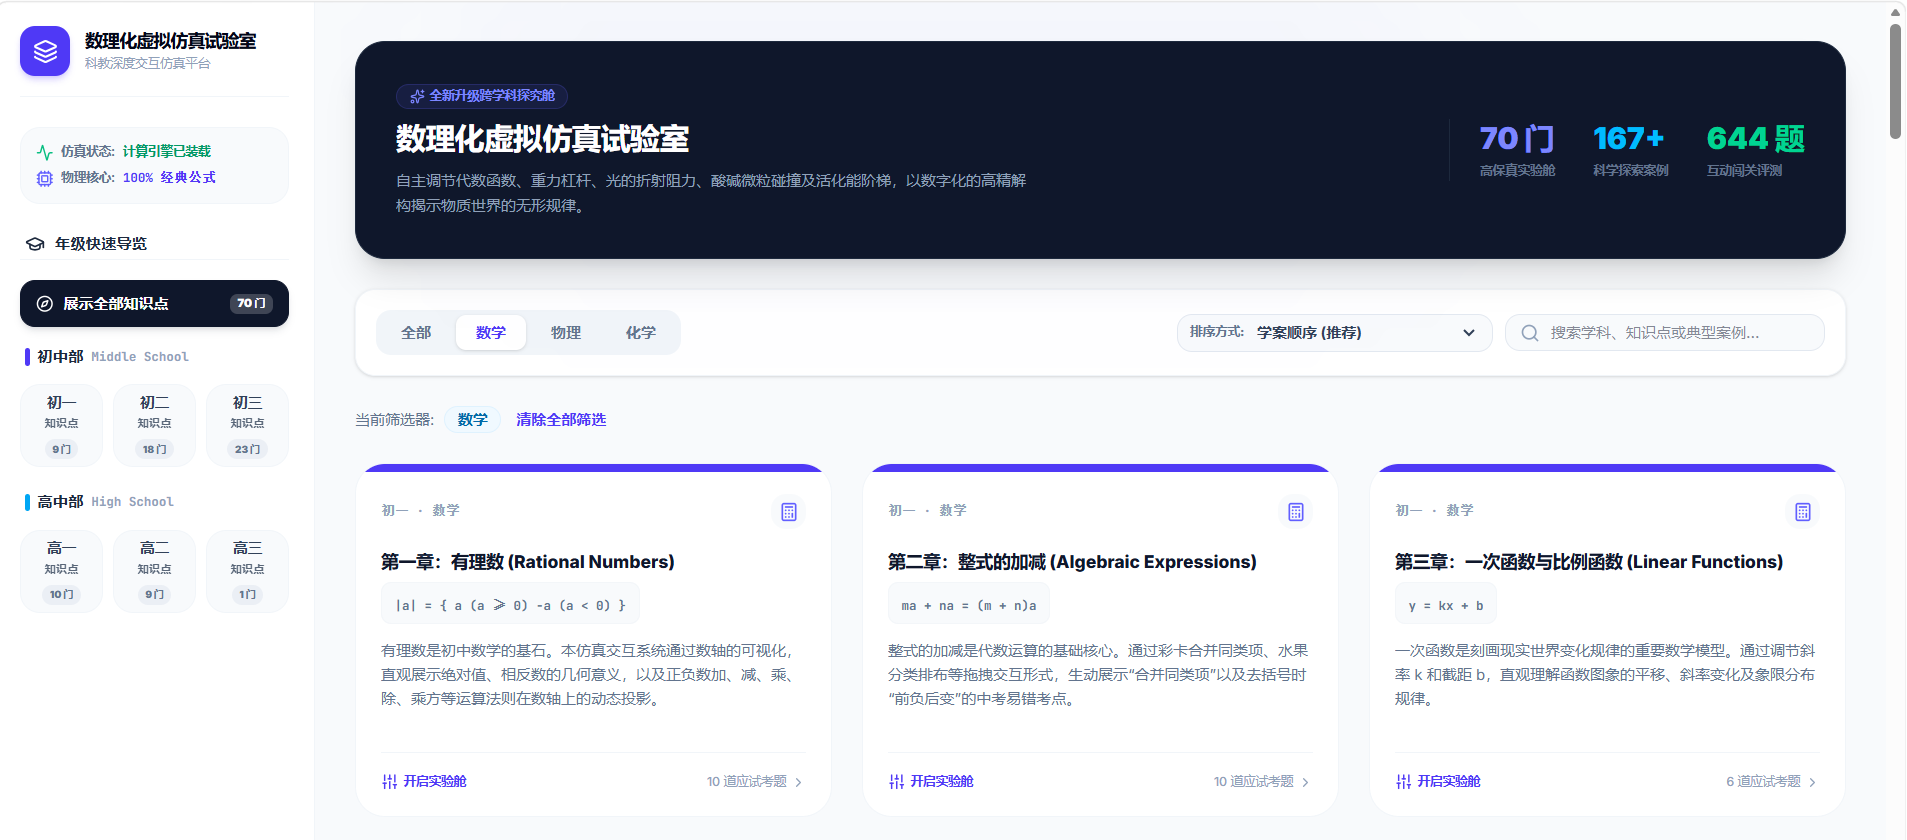
Task: Click the 70门 count badge
Action: (251, 304)
